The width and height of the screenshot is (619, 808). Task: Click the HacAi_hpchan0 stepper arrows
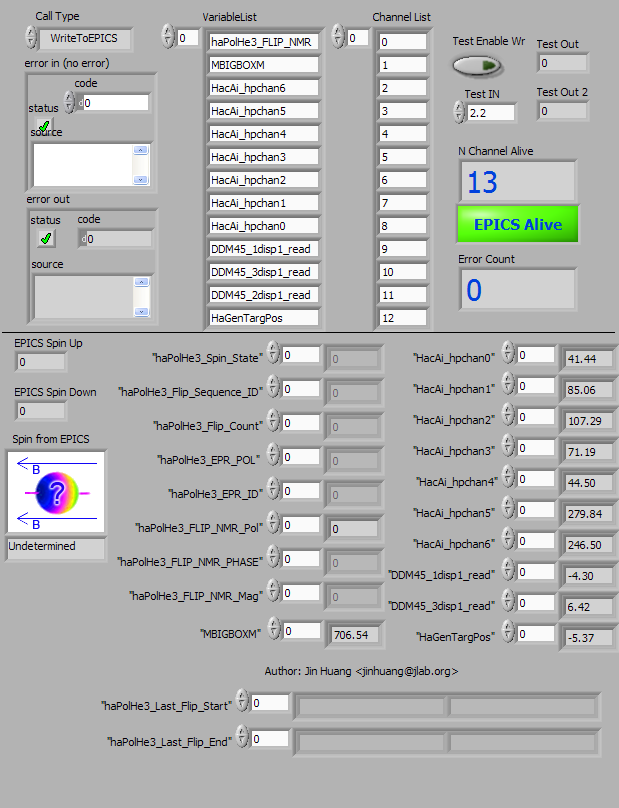[x=508, y=354]
